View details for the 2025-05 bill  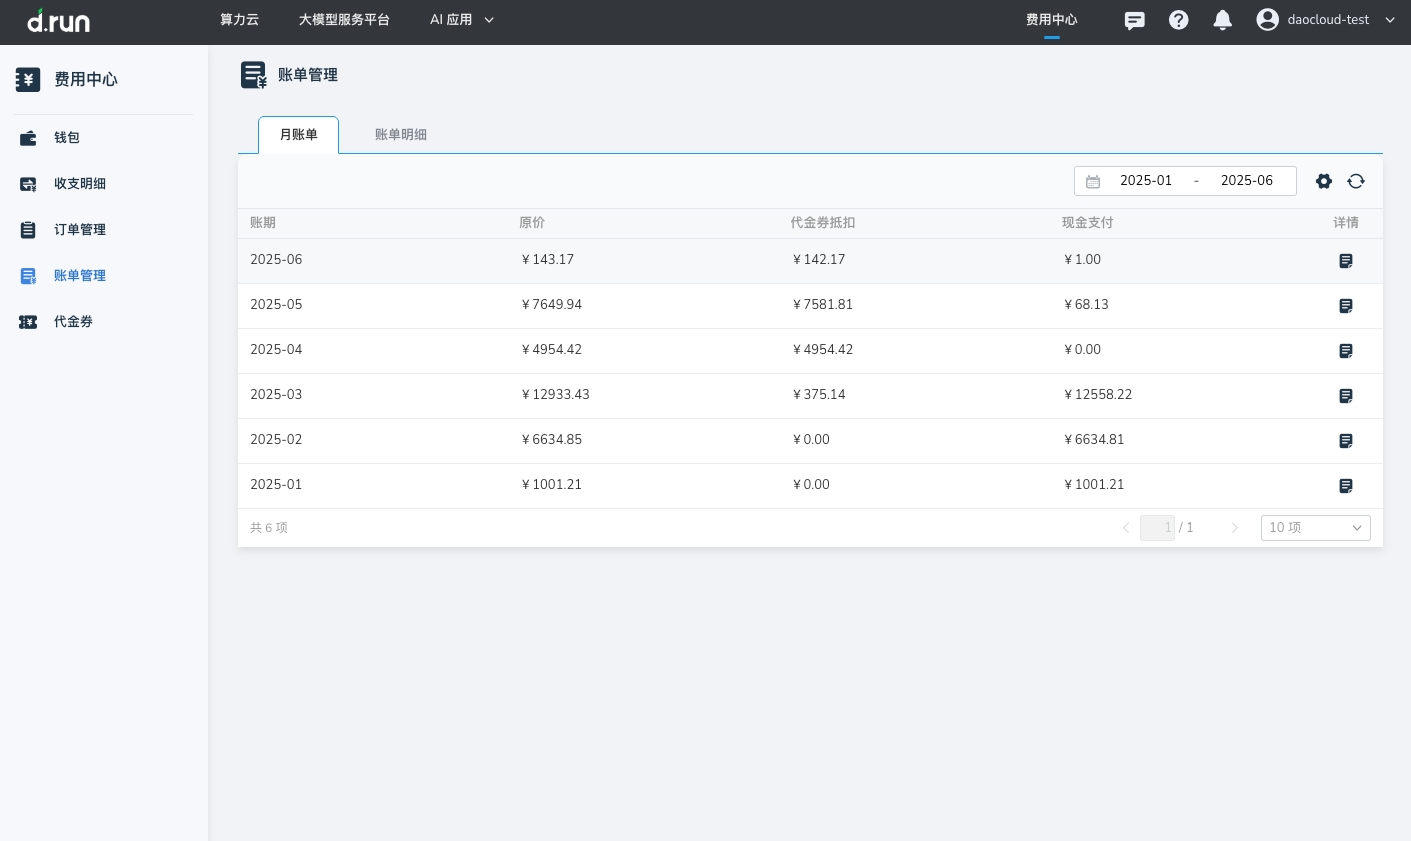point(1346,306)
